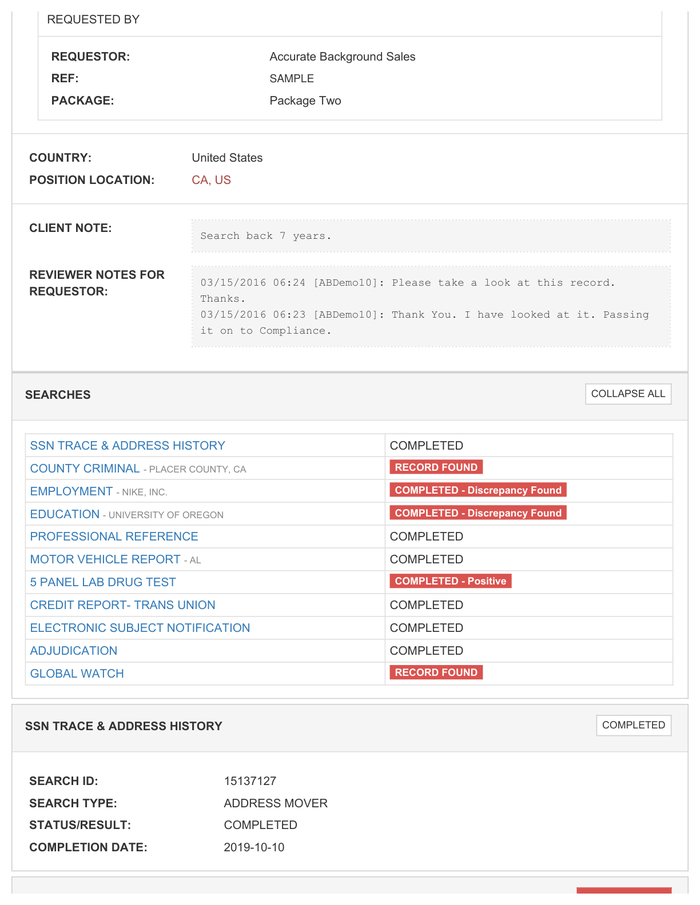Select the 'United States' country value

click(x=227, y=158)
